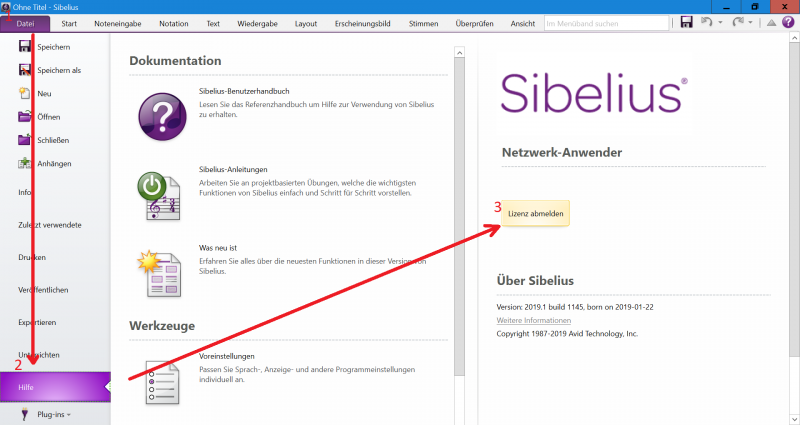Open the redo history dropdown arrow

coord(751,22)
